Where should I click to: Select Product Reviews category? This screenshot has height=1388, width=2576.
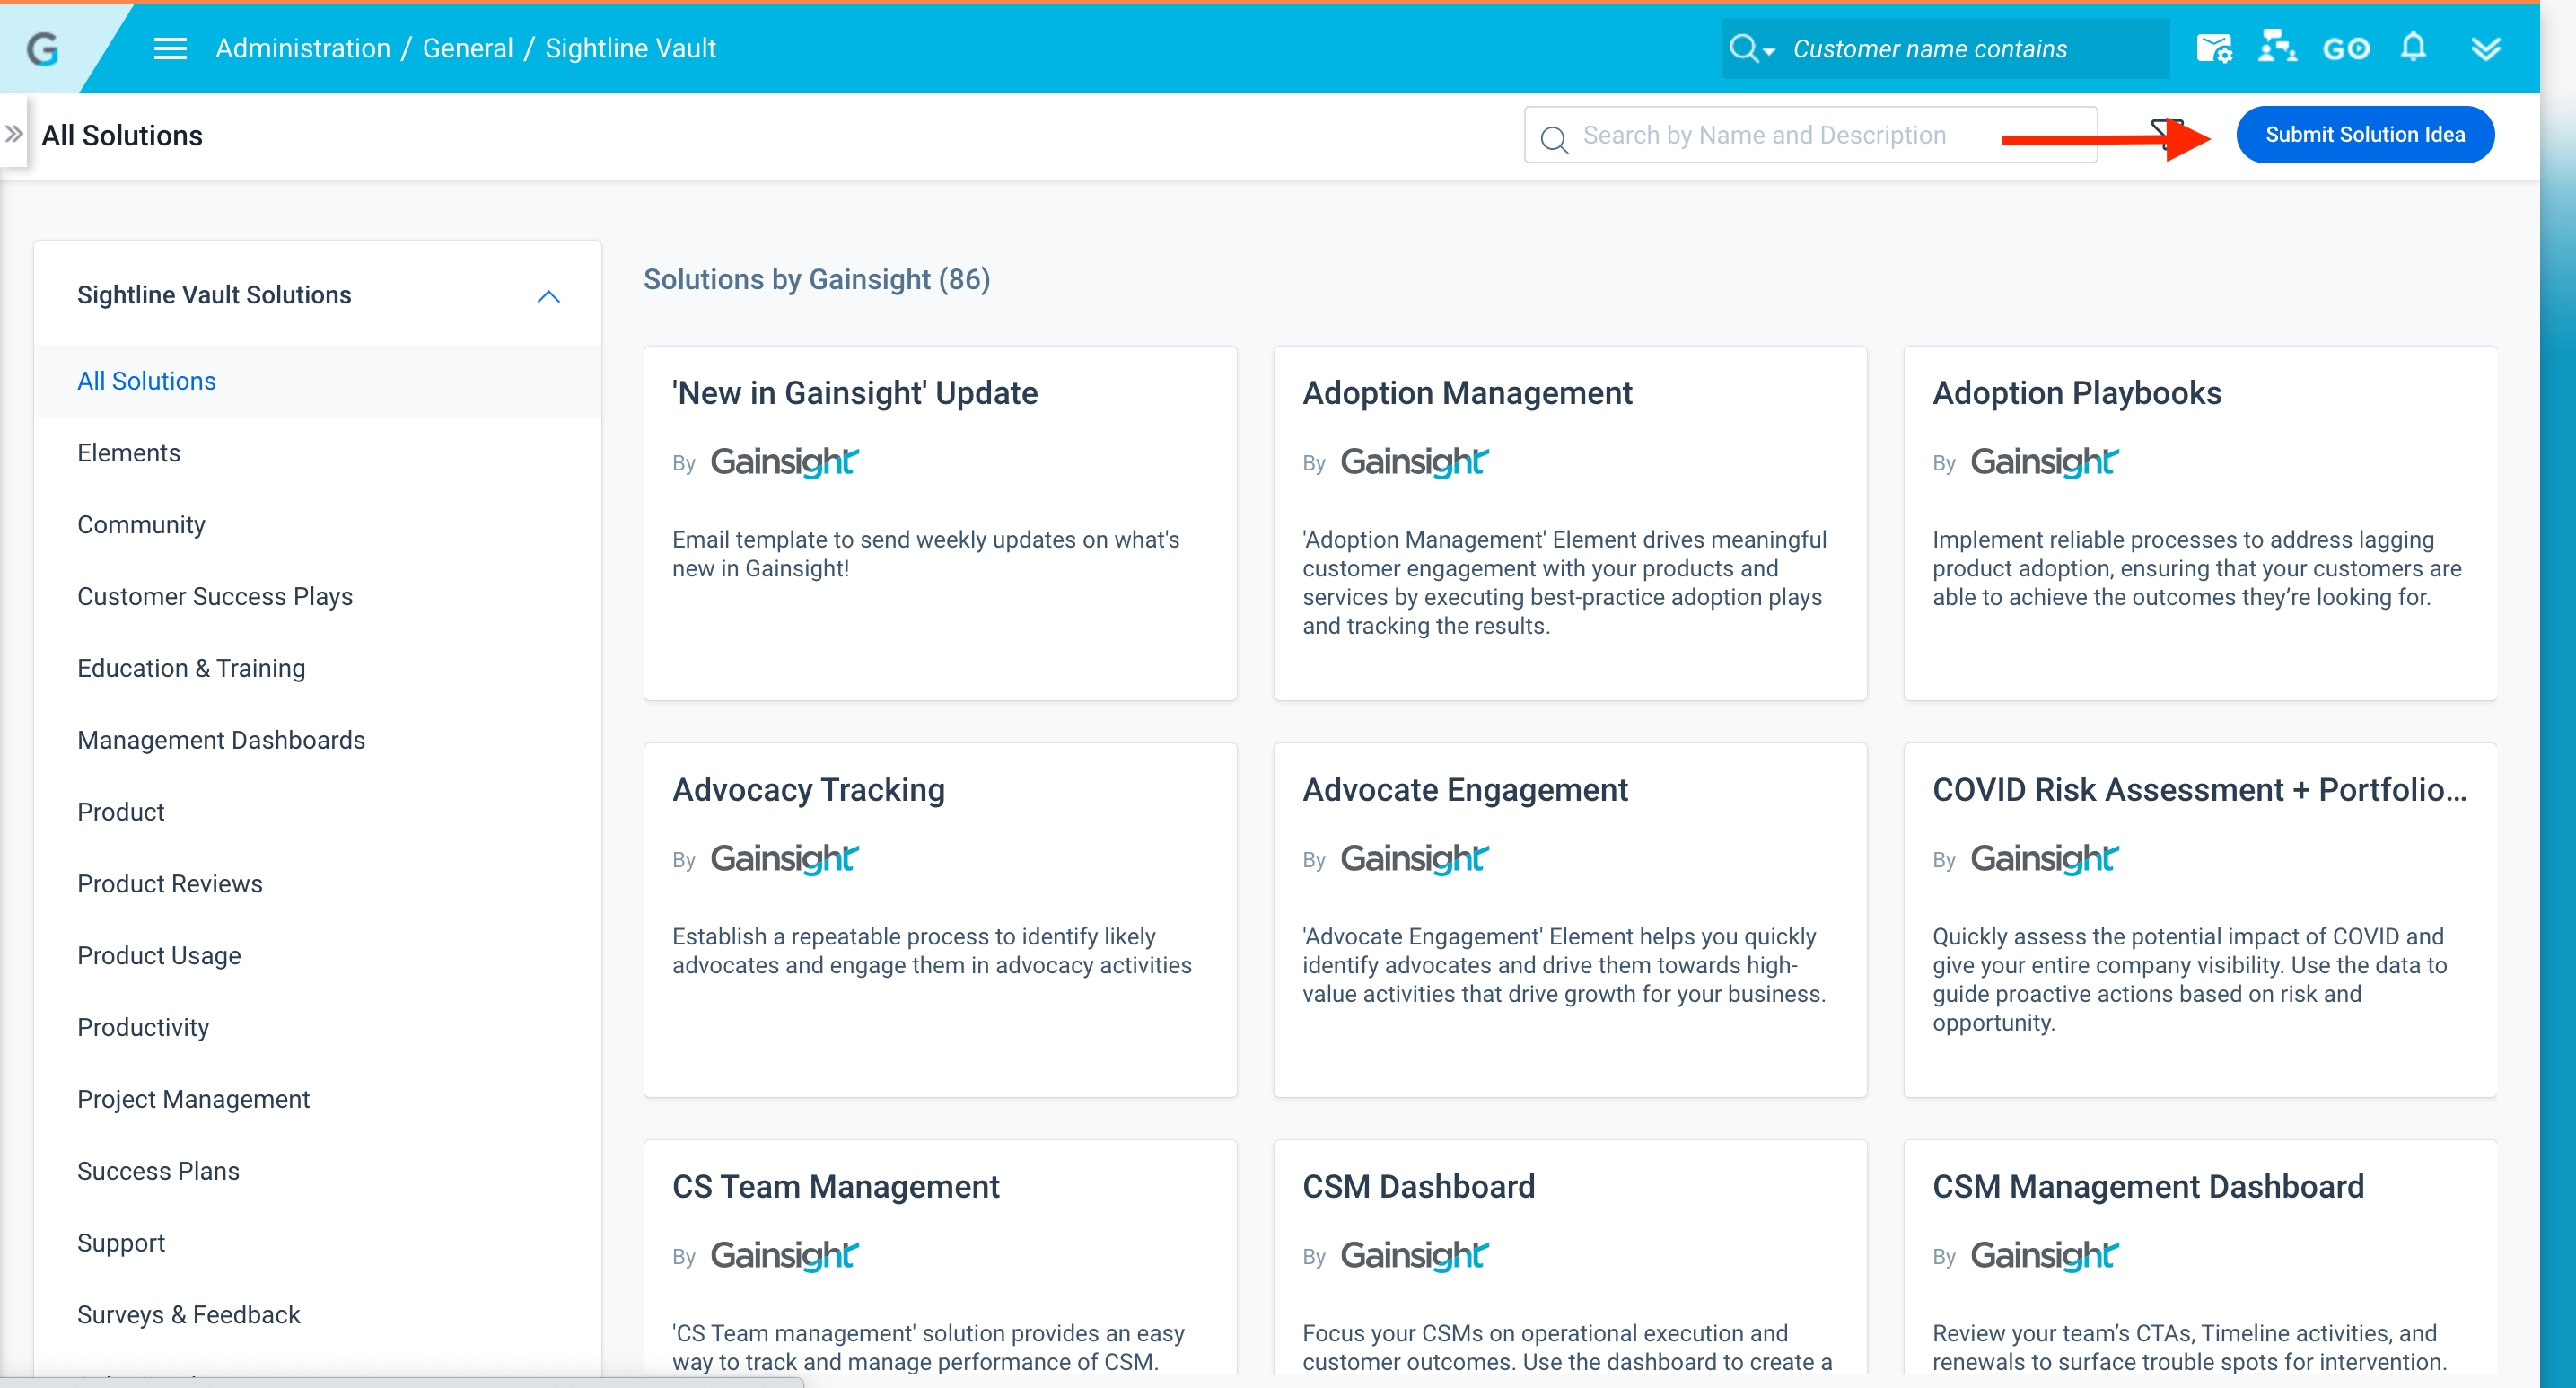point(318,884)
